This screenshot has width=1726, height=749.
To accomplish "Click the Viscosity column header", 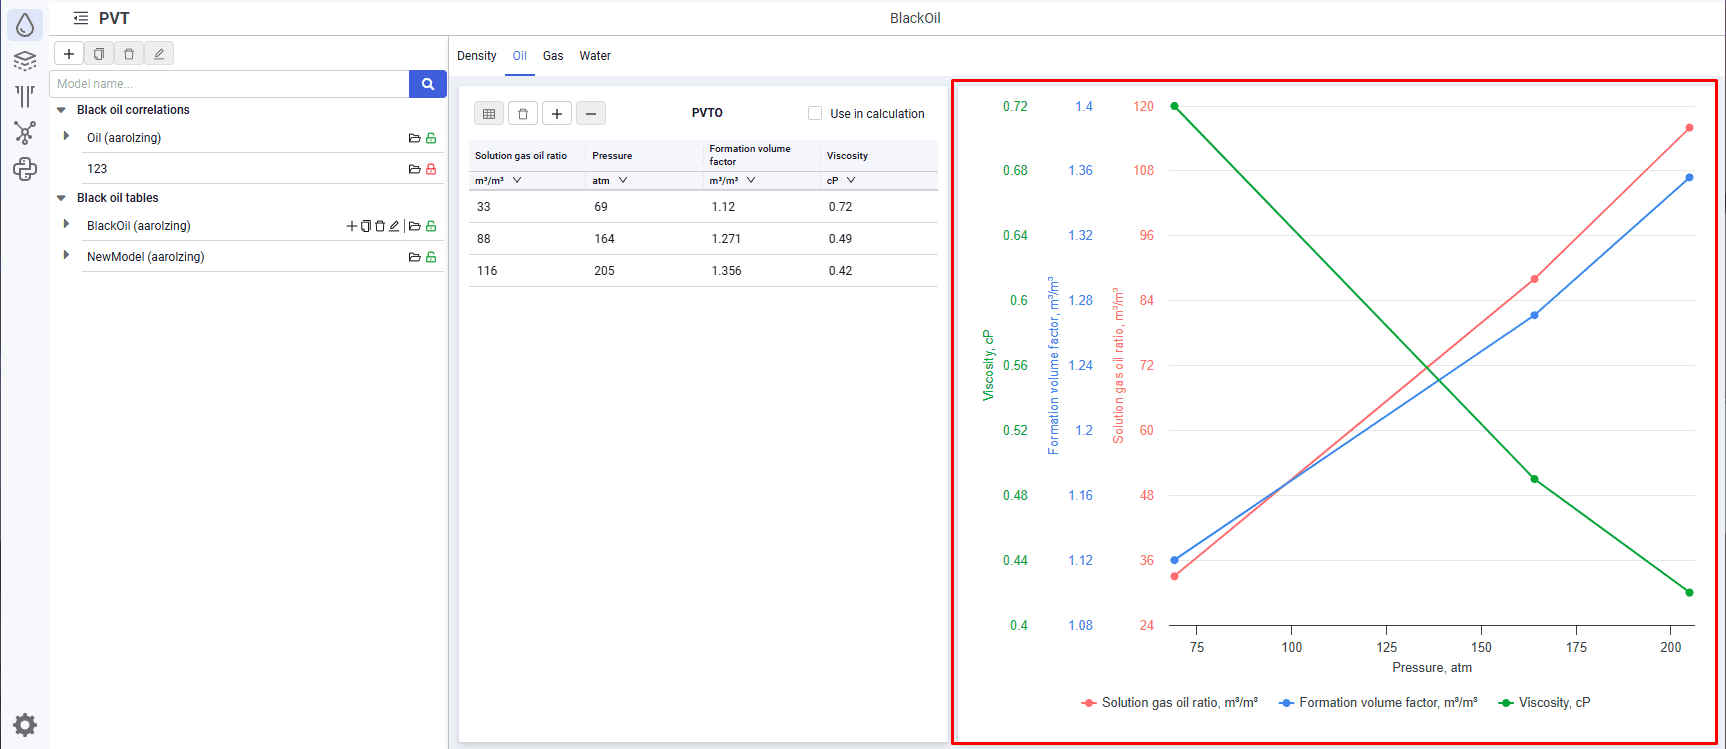I will point(847,156).
